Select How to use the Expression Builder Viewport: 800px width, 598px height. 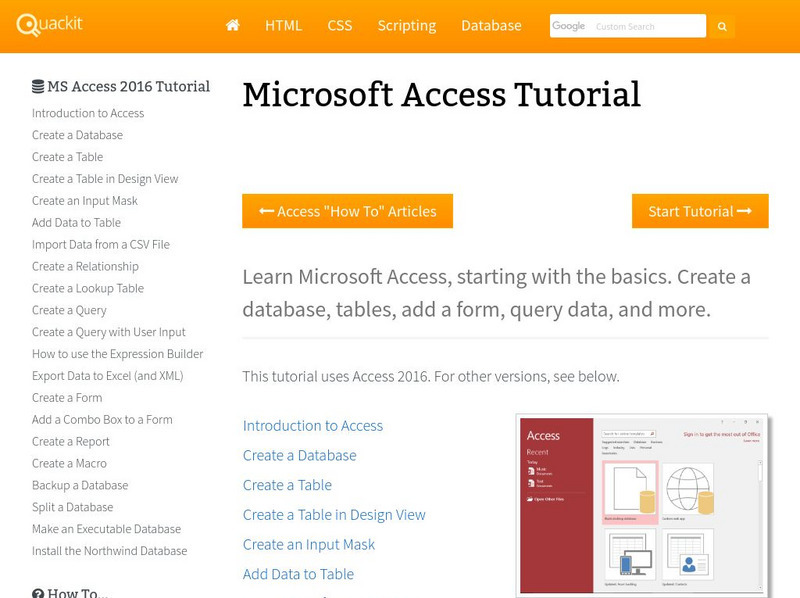tap(117, 354)
